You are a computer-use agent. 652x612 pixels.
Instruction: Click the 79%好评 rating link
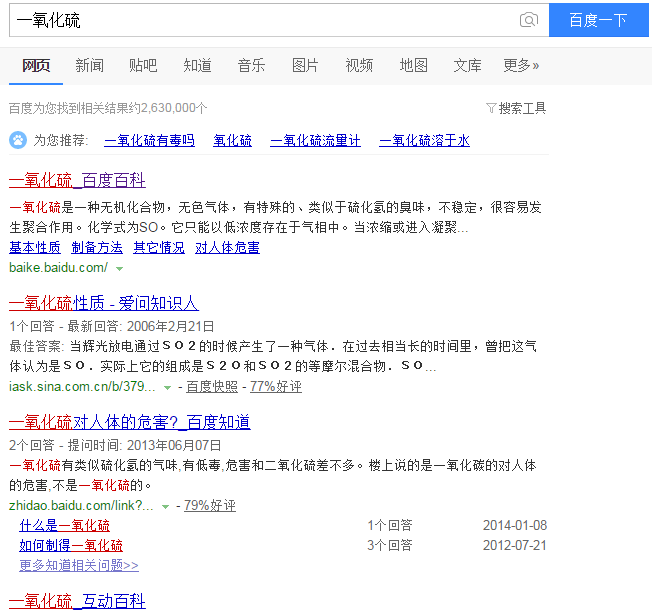[x=210, y=506]
